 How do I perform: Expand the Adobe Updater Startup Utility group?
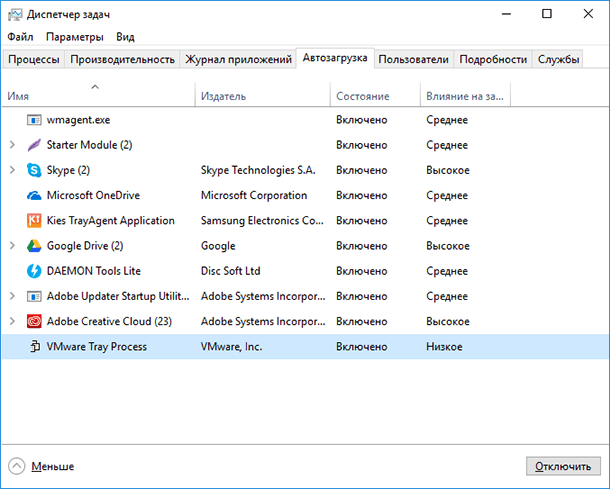(12, 296)
